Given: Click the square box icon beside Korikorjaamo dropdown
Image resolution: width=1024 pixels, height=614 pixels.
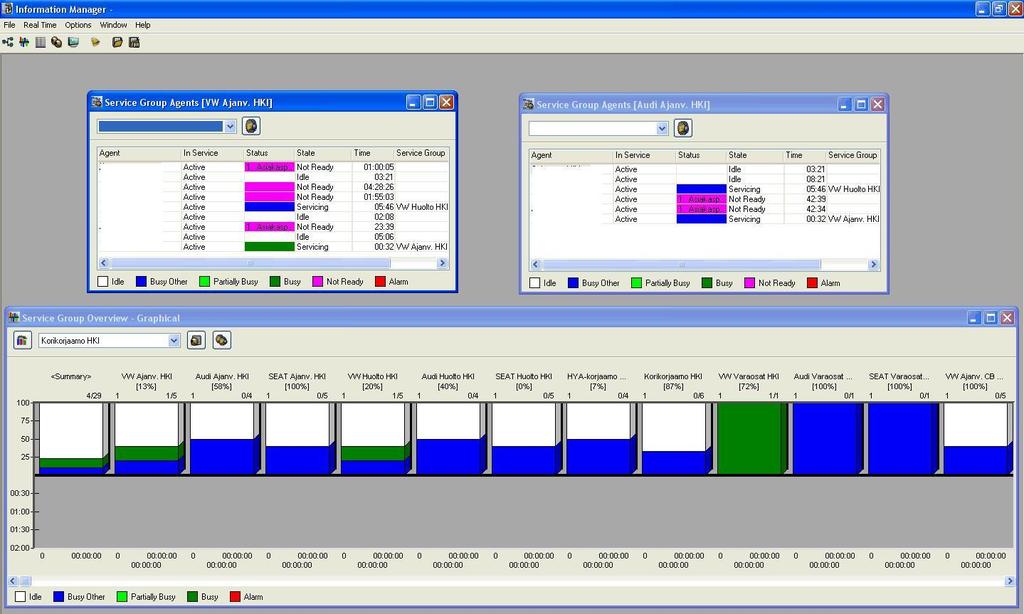Looking at the screenshot, I should click(196, 340).
